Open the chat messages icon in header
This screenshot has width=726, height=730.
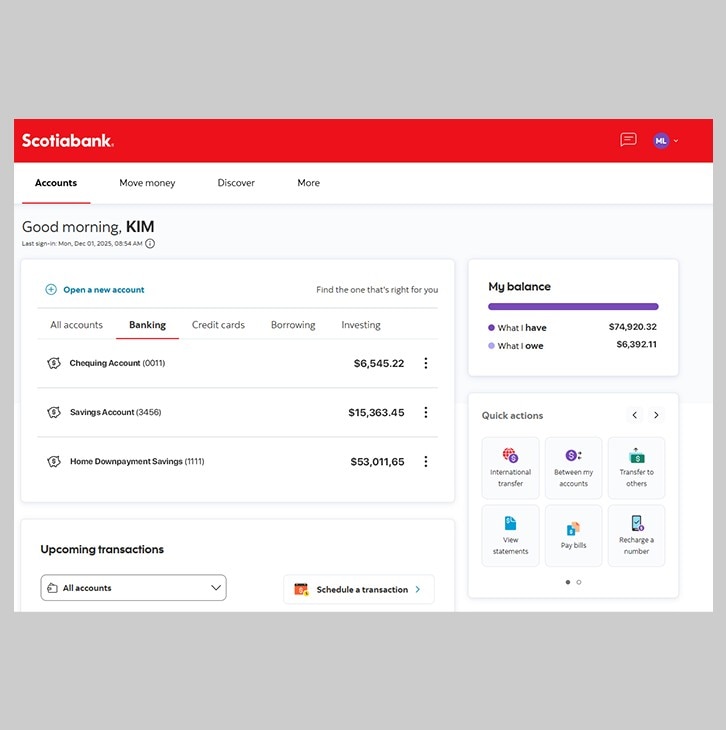pos(628,140)
